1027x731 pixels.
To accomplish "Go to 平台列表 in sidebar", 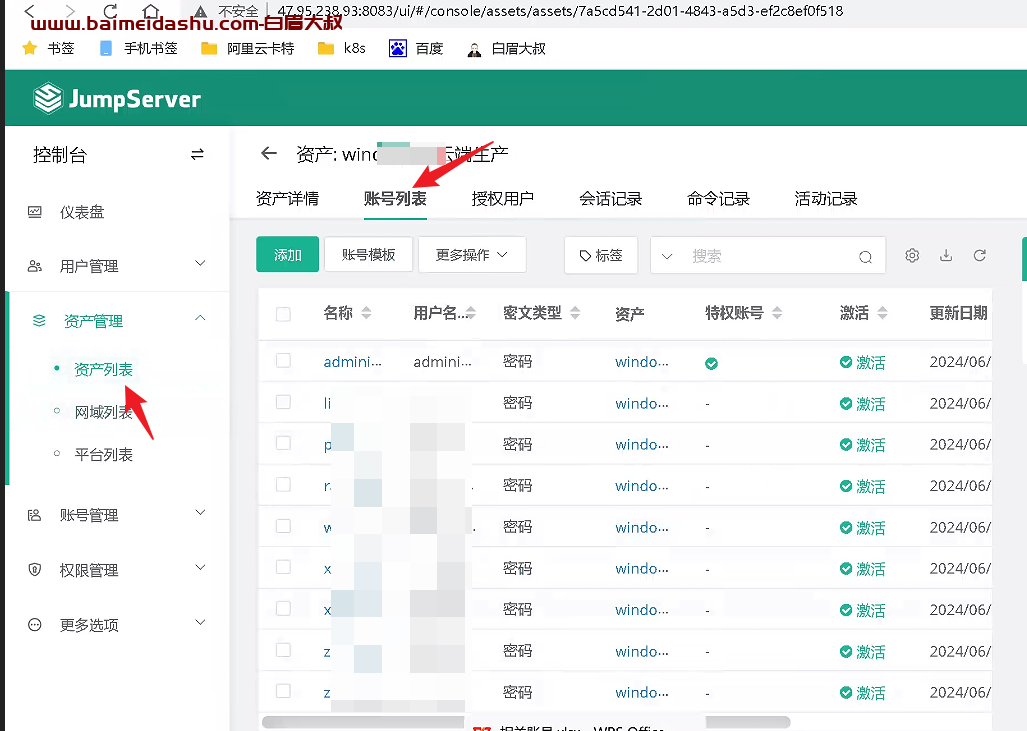I will point(103,455).
